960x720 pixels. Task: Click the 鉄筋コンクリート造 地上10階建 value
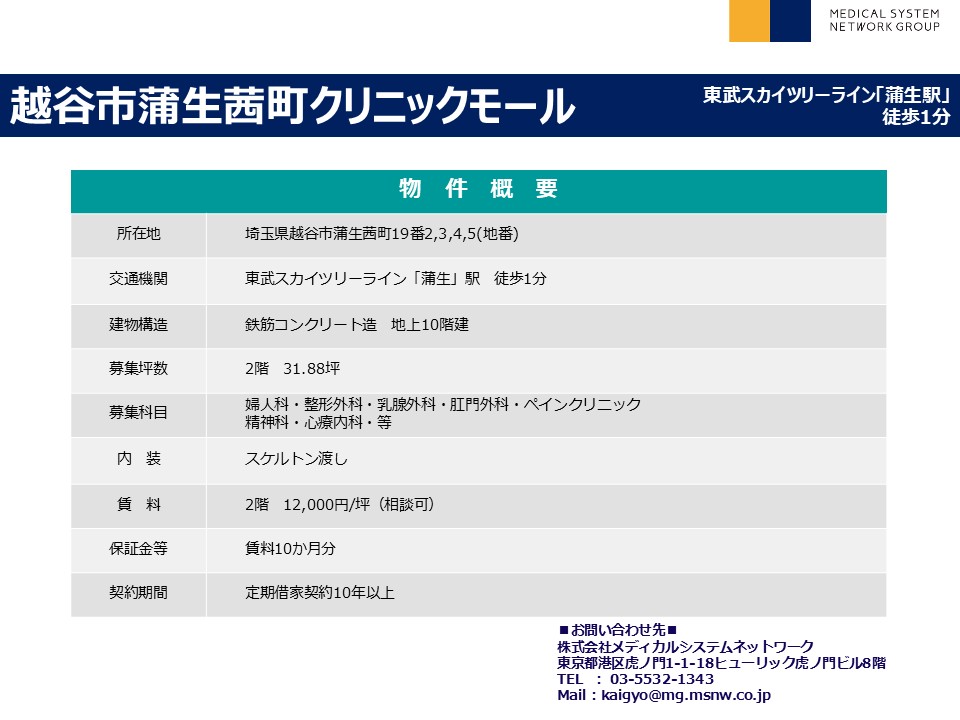357,325
